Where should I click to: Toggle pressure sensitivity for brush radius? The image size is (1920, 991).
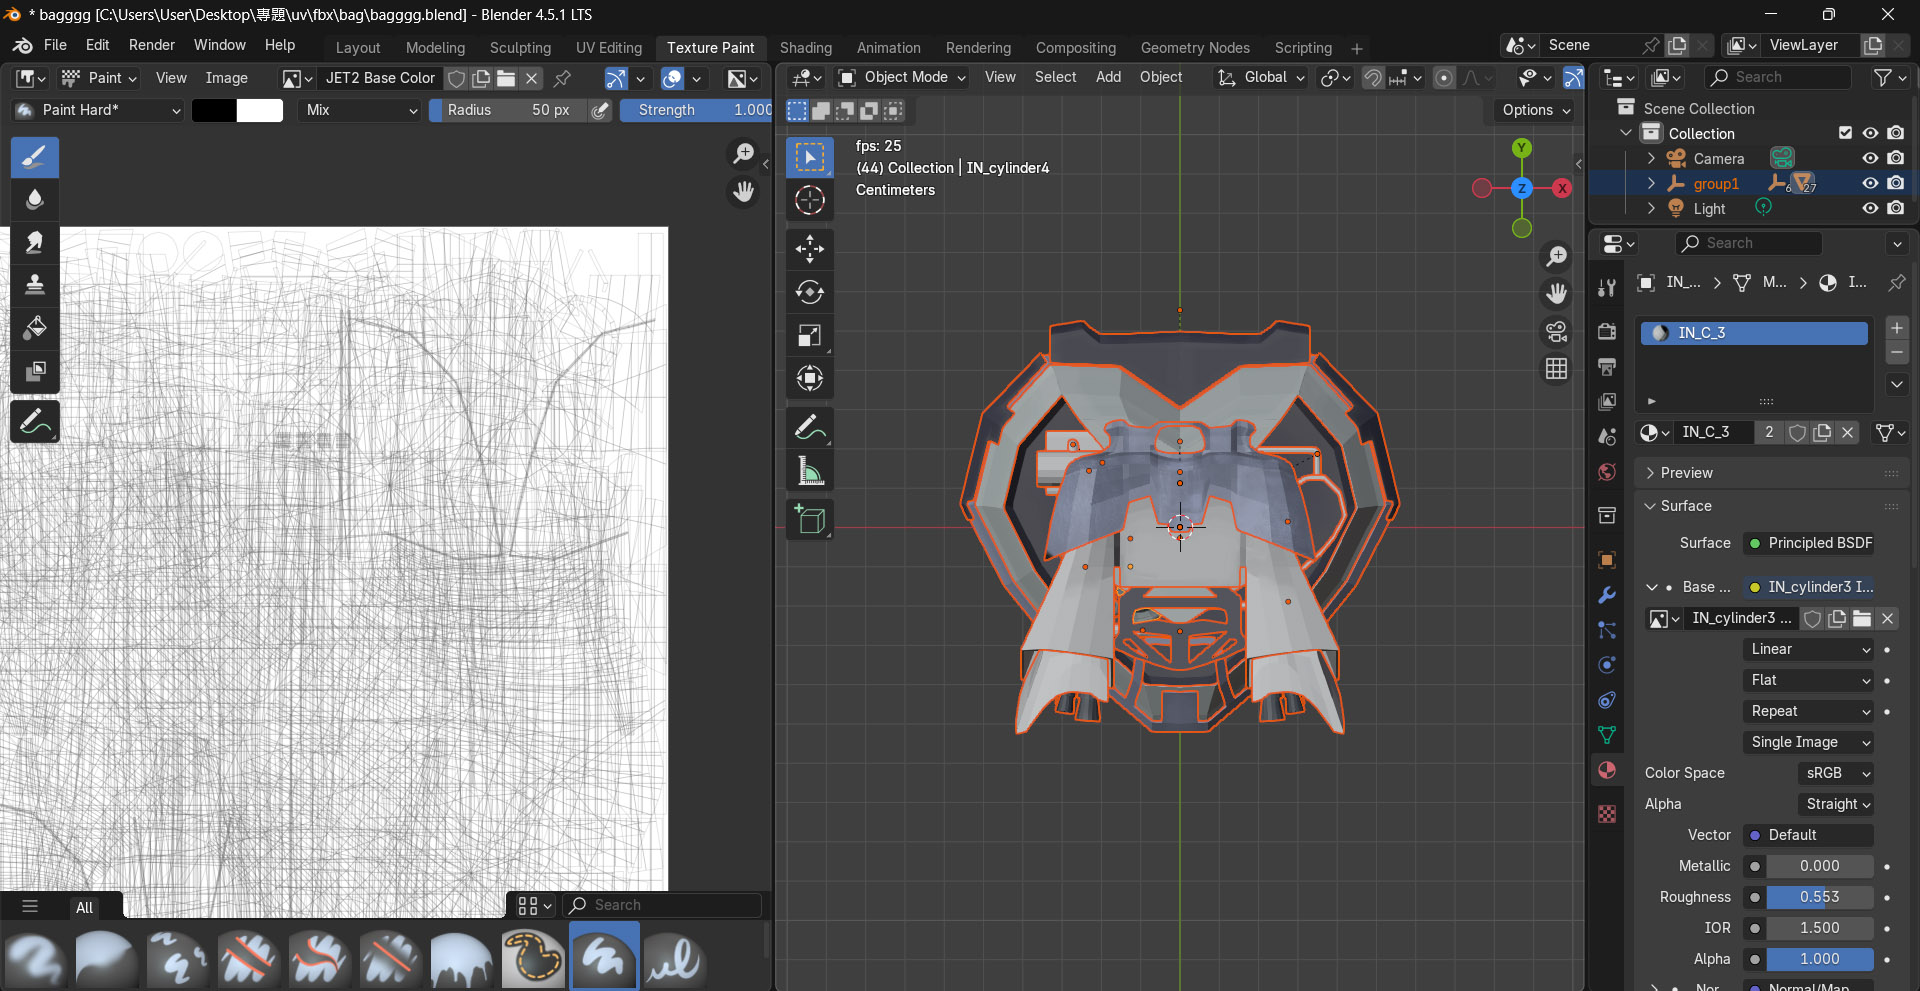[x=600, y=110]
